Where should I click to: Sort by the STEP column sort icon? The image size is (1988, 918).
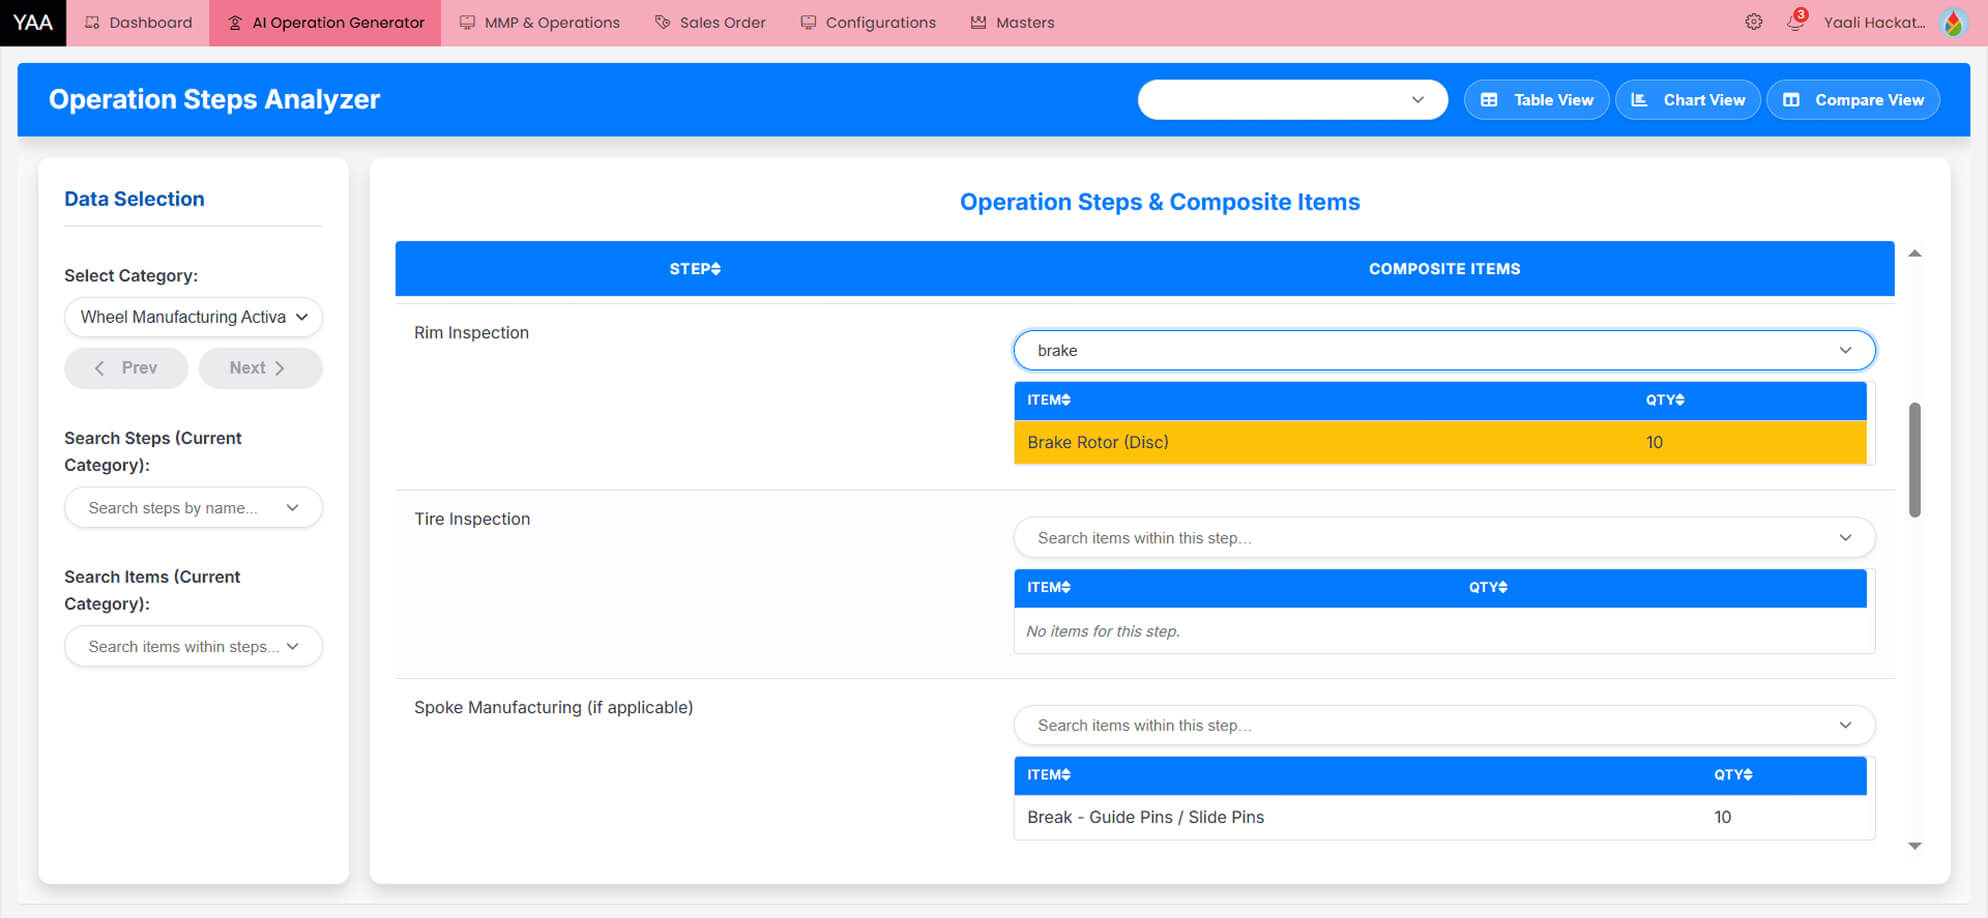pos(716,269)
